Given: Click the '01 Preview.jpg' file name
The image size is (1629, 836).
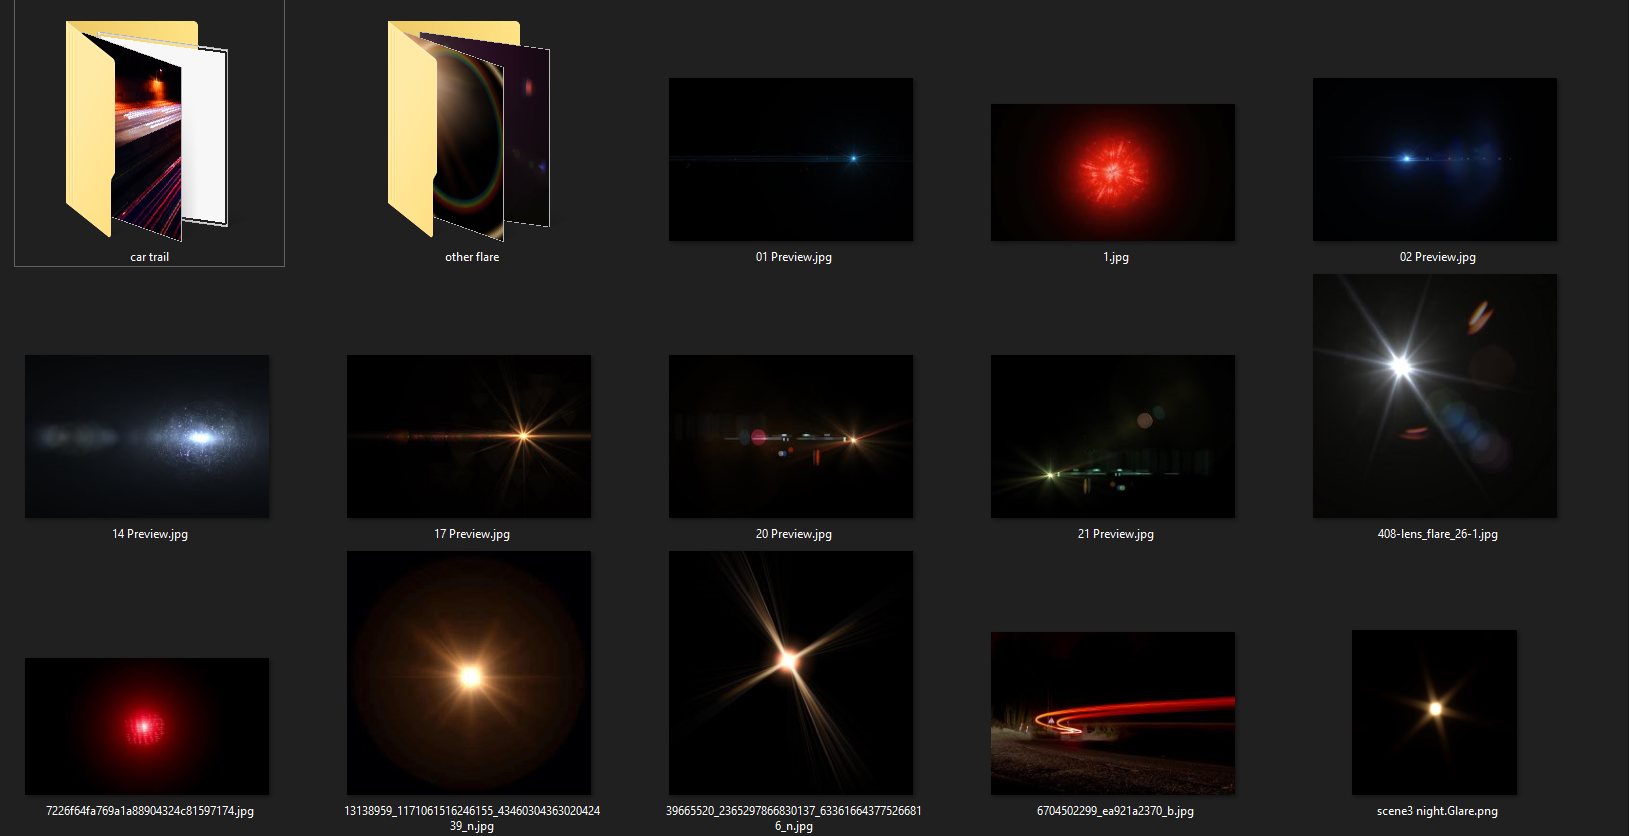Looking at the screenshot, I should tap(794, 257).
